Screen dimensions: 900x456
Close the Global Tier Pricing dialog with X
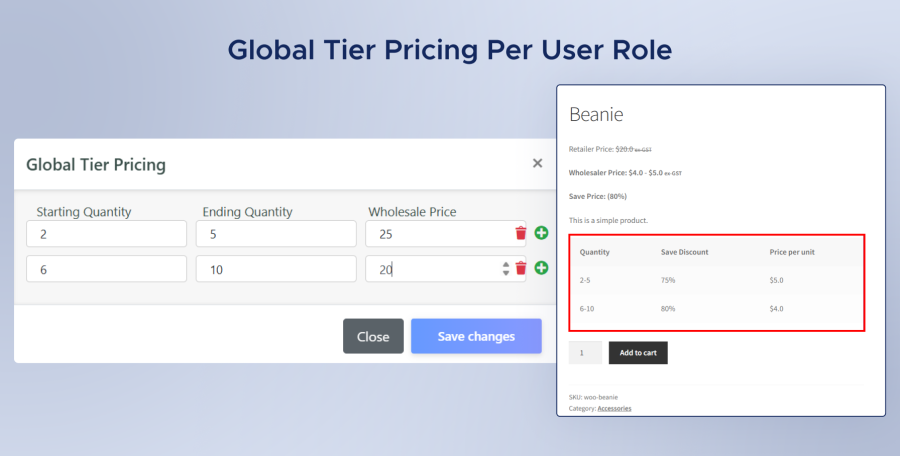(537, 163)
